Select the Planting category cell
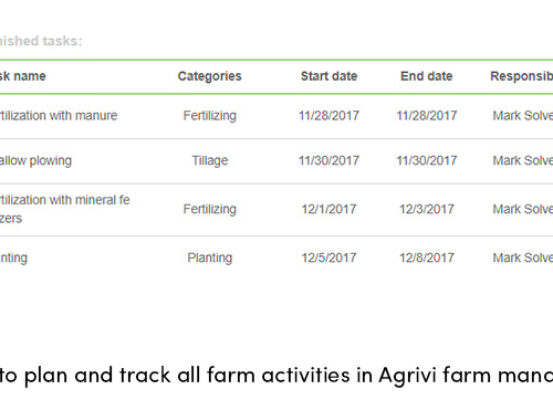Image resolution: width=553 pixels, height=400 pixels. (x=210, y=258)
